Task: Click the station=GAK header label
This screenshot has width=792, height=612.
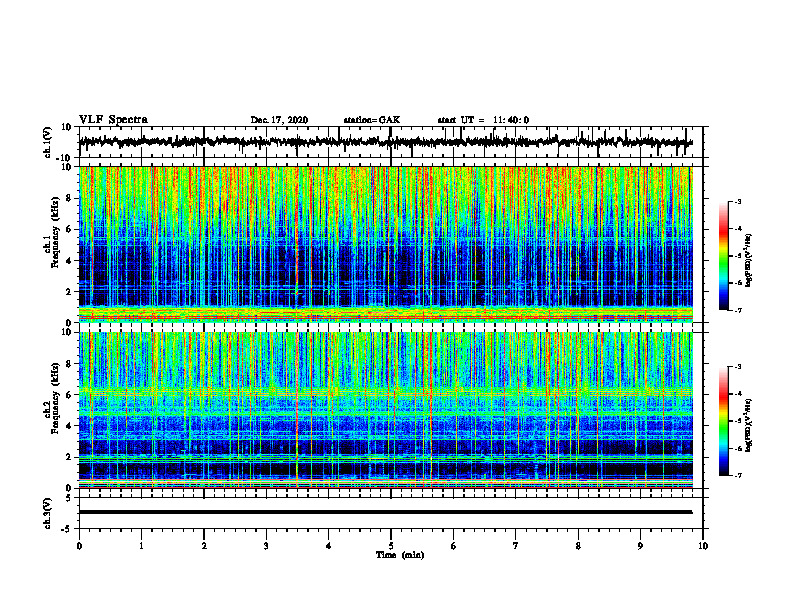Action: pyautogui.click(x=372, y=120)
